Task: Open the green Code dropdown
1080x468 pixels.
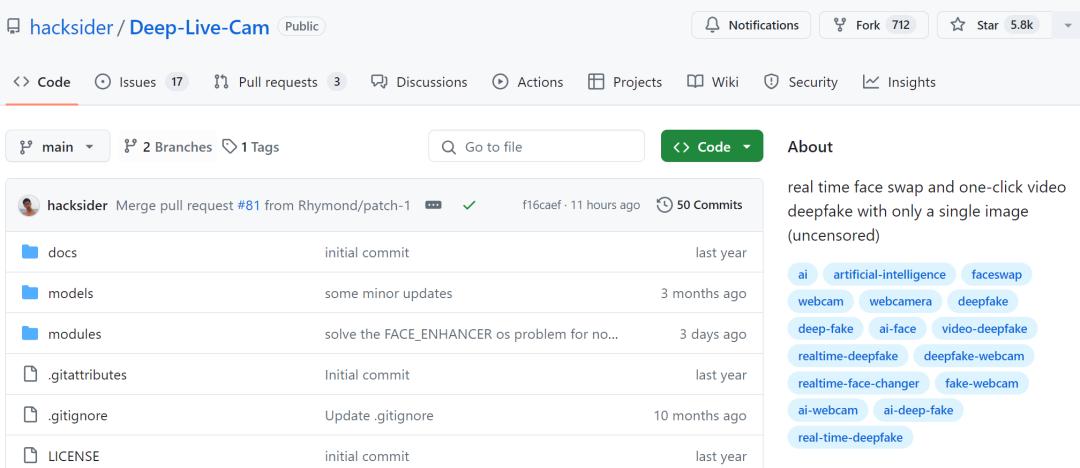Action: (x=711, y=147)
